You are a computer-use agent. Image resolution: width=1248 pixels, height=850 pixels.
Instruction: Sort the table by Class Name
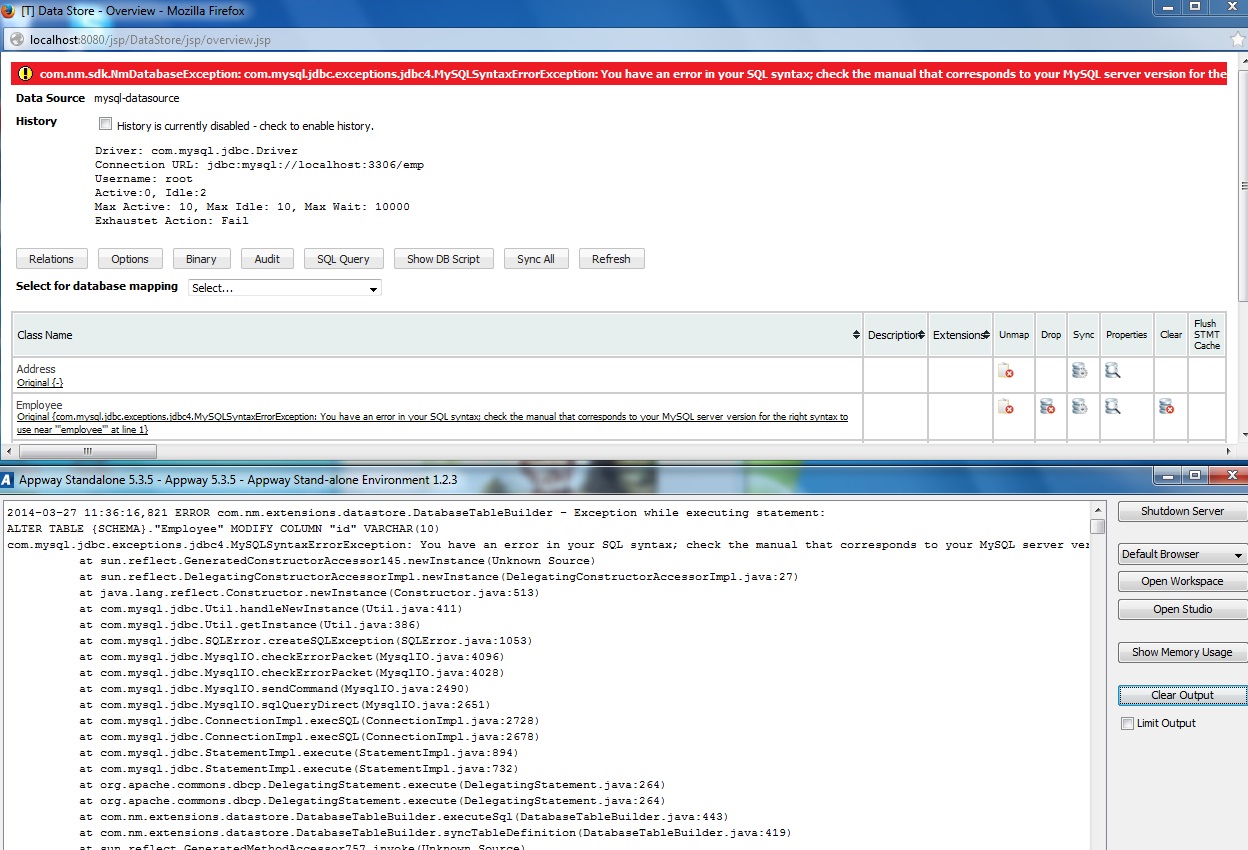click(x=856, y=335)
